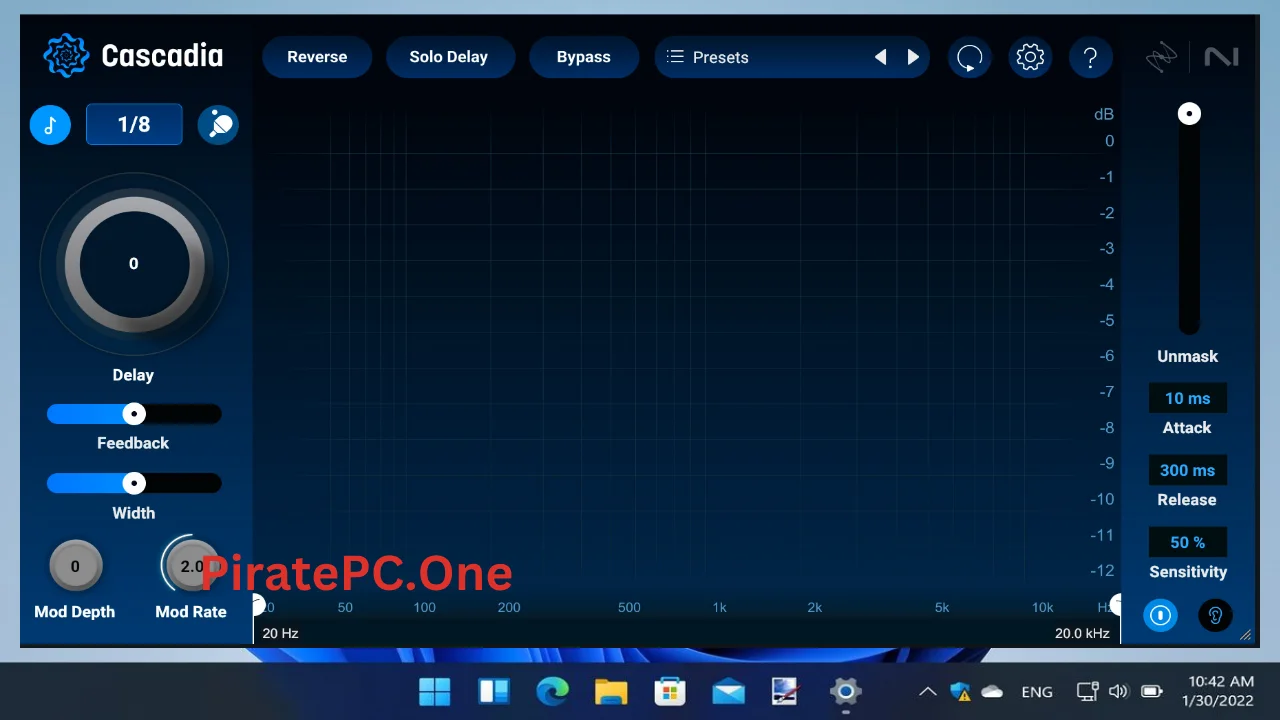1280x720 pixels.
Task: Click the 20.0 kHz high cutoff label
Action: (x=1082, y=633)
